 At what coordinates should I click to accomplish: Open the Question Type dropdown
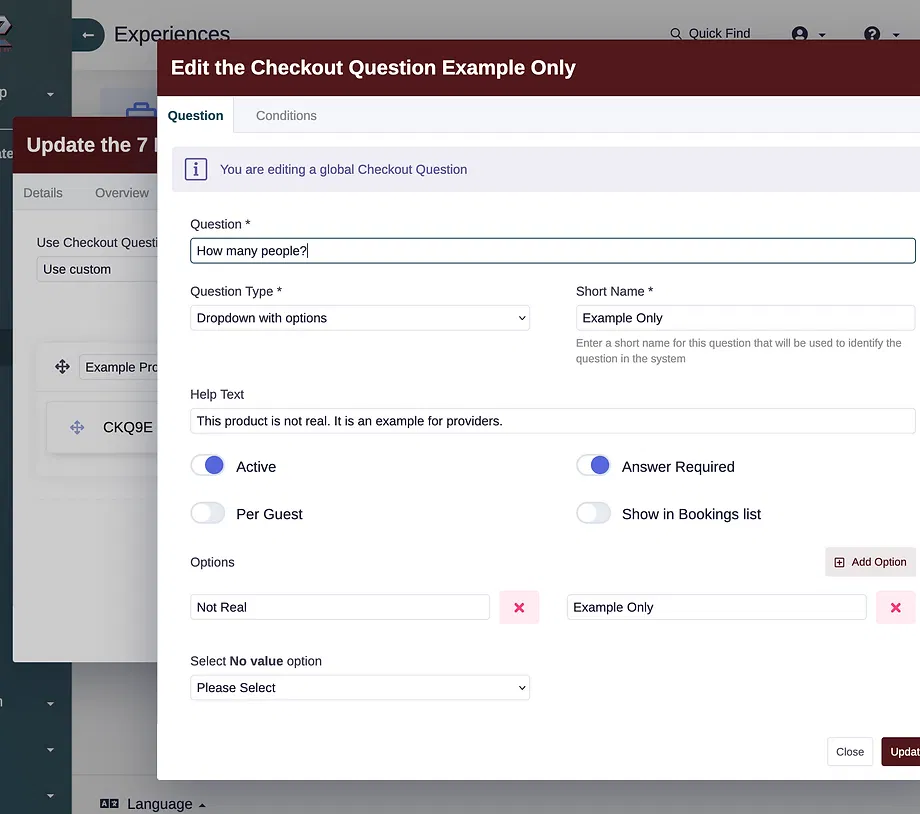coord(360,318)
